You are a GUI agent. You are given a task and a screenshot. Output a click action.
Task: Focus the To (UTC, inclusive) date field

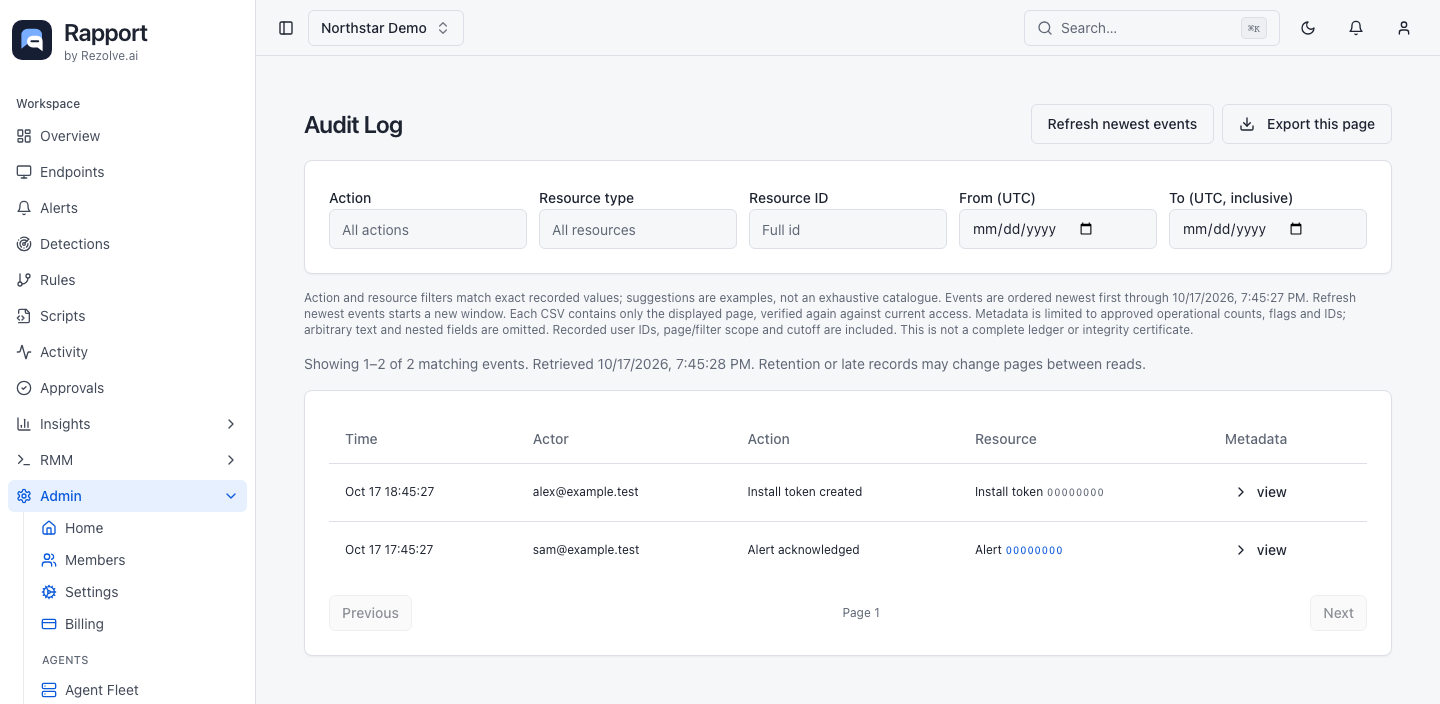(x=1268, y=229)
